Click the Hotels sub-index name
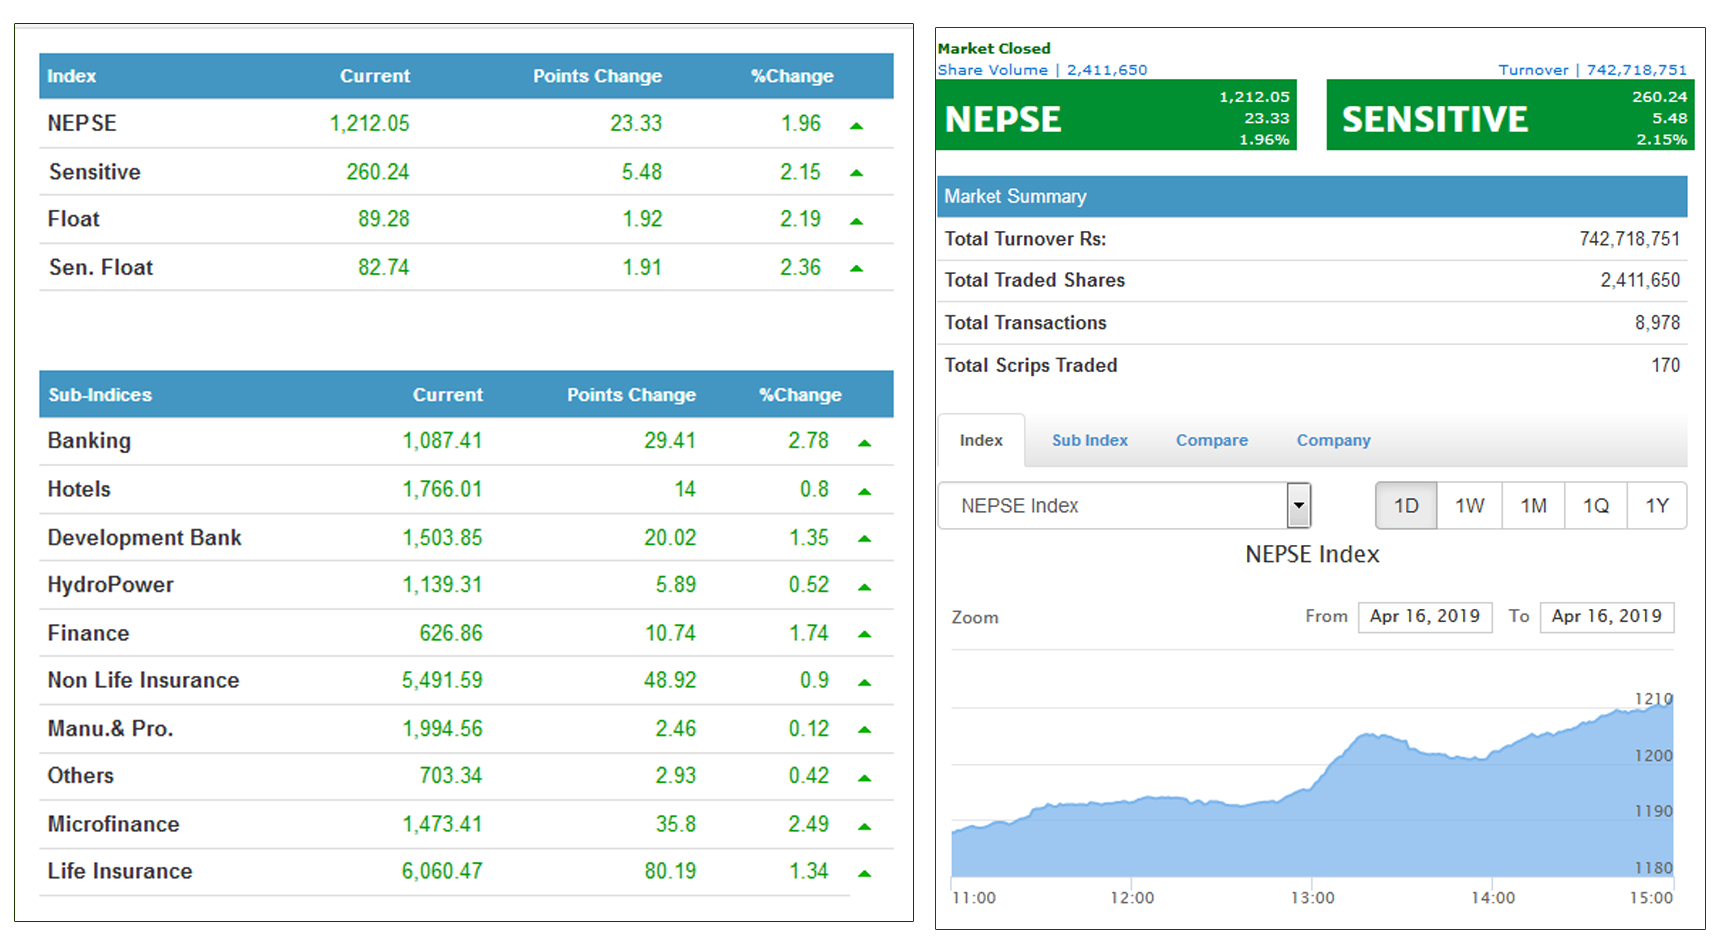The height and width of the screenshot is (949, 1726). click(79, 489)
